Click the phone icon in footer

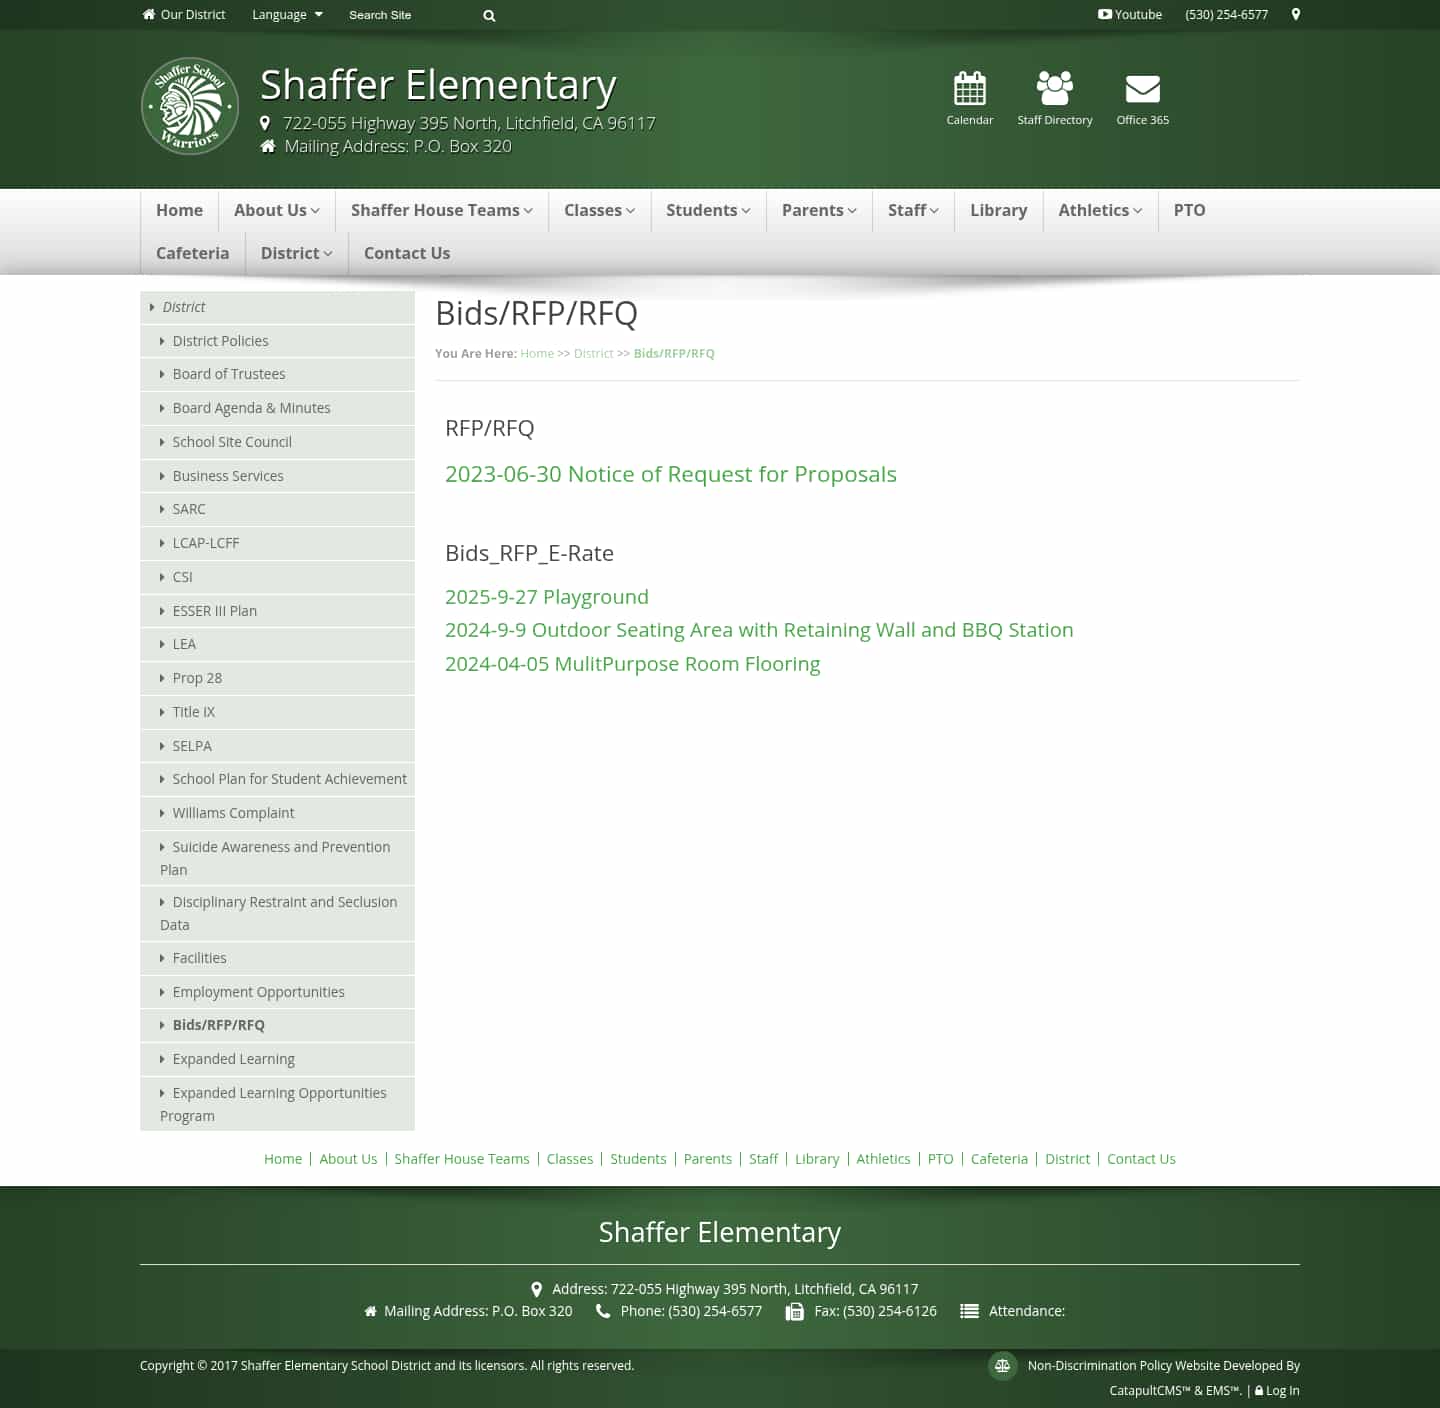tap(603, 1311)
